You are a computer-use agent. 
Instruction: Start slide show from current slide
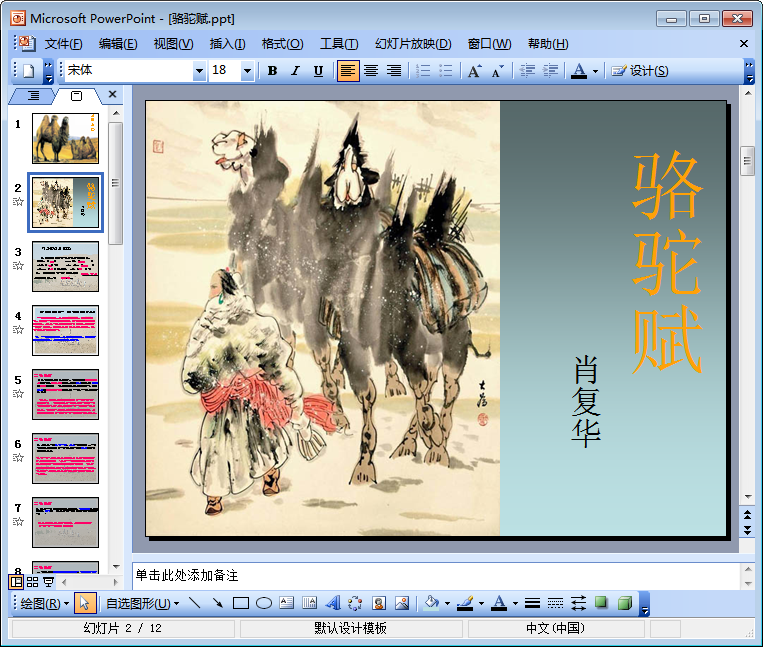point(49,582)
